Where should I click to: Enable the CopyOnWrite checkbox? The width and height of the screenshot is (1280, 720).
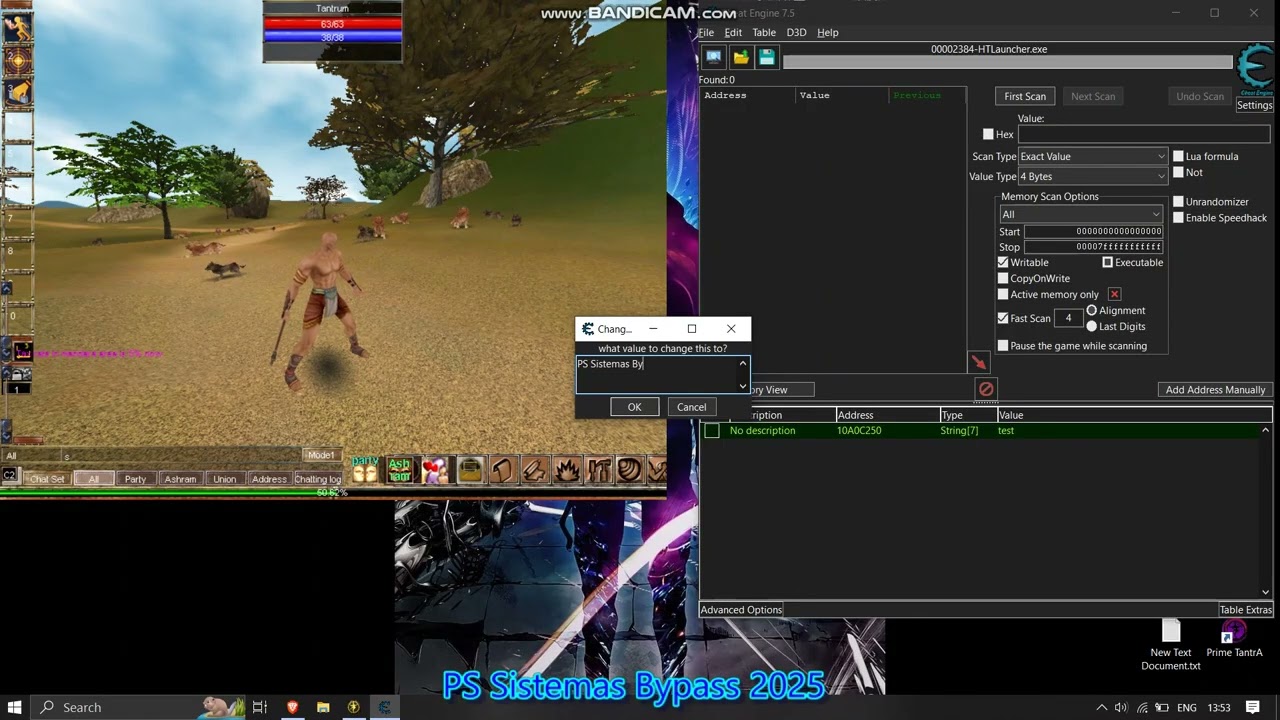(x=1003, y=278)
